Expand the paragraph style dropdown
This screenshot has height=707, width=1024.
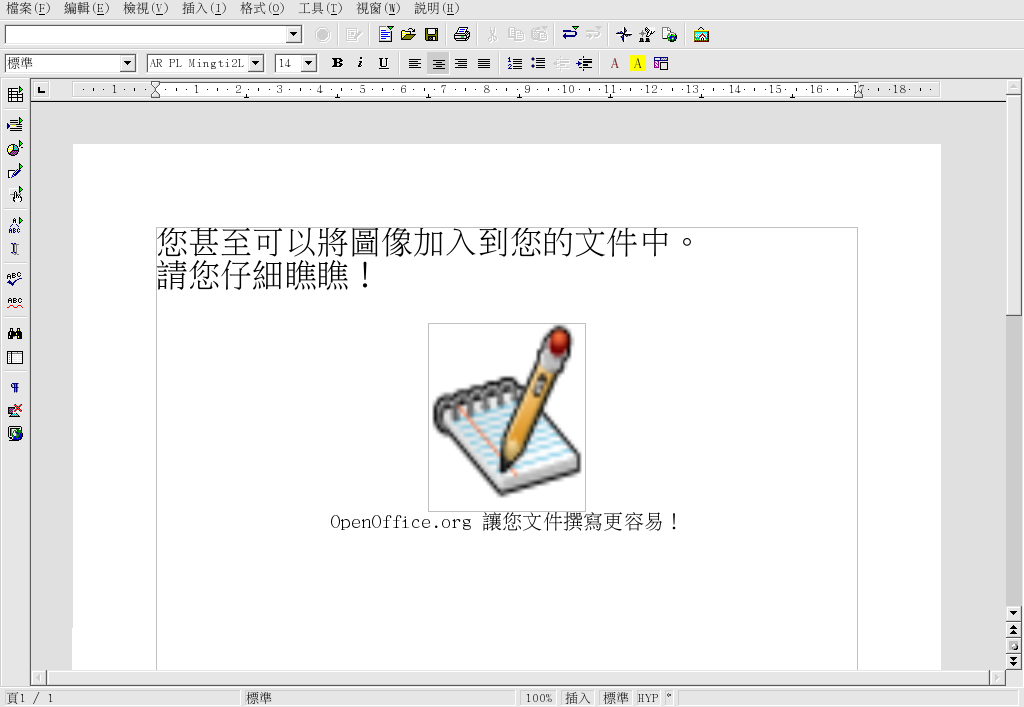pyautogui.click(x=127, y=63)
